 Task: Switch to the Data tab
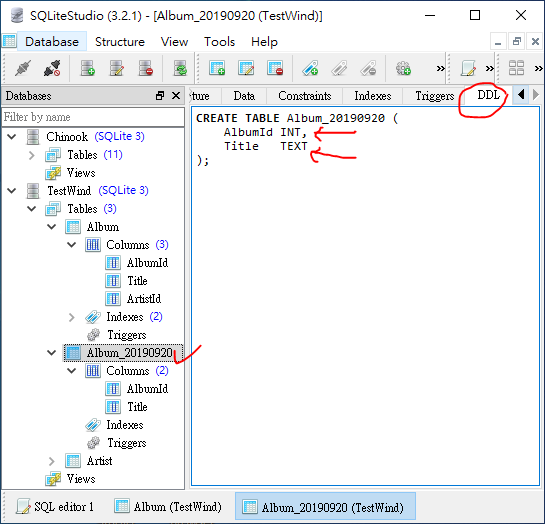coord(244,96)
